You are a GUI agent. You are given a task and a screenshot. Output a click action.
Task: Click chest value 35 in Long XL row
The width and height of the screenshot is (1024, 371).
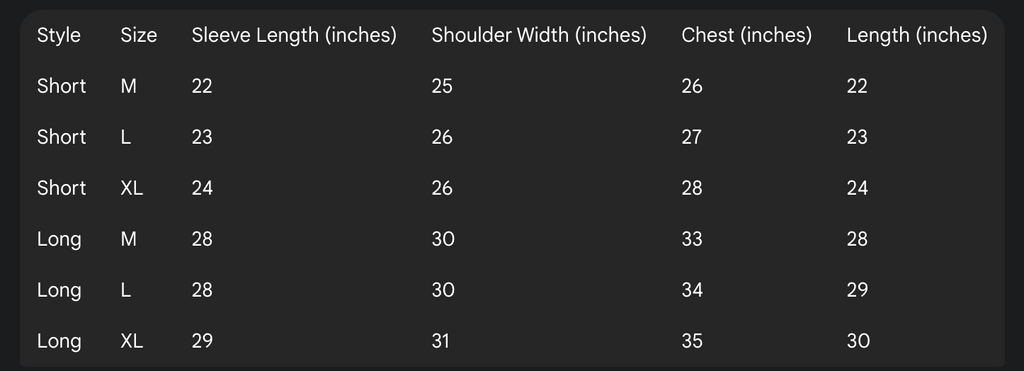click(x=692, y=341)
